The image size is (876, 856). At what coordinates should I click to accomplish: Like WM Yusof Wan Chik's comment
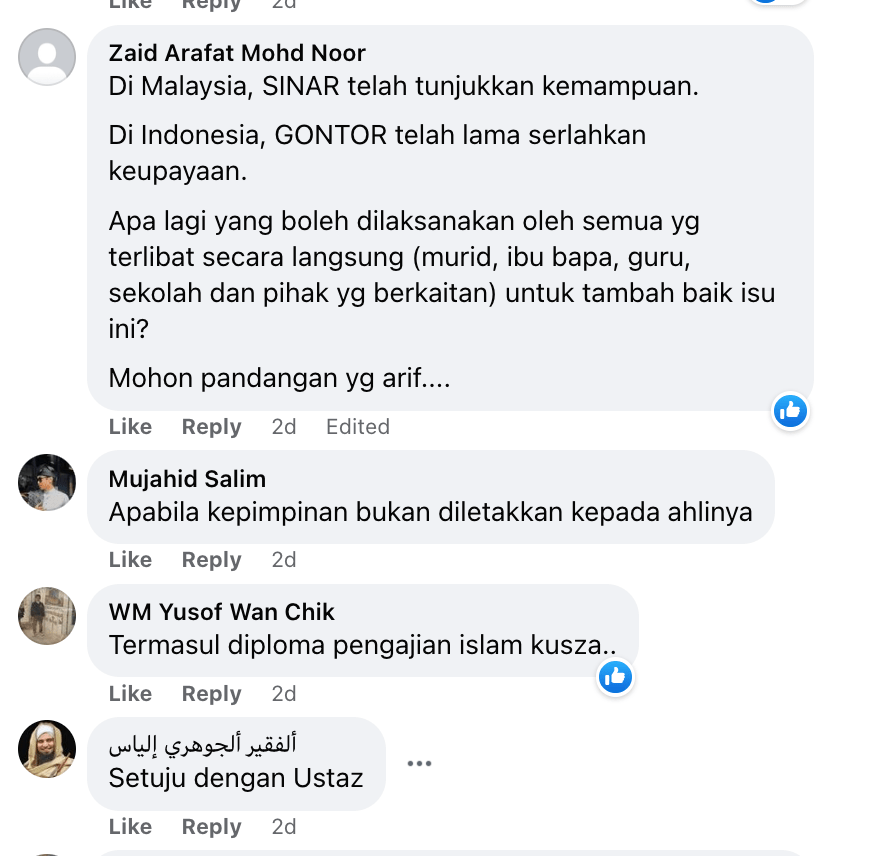(130, 693)
